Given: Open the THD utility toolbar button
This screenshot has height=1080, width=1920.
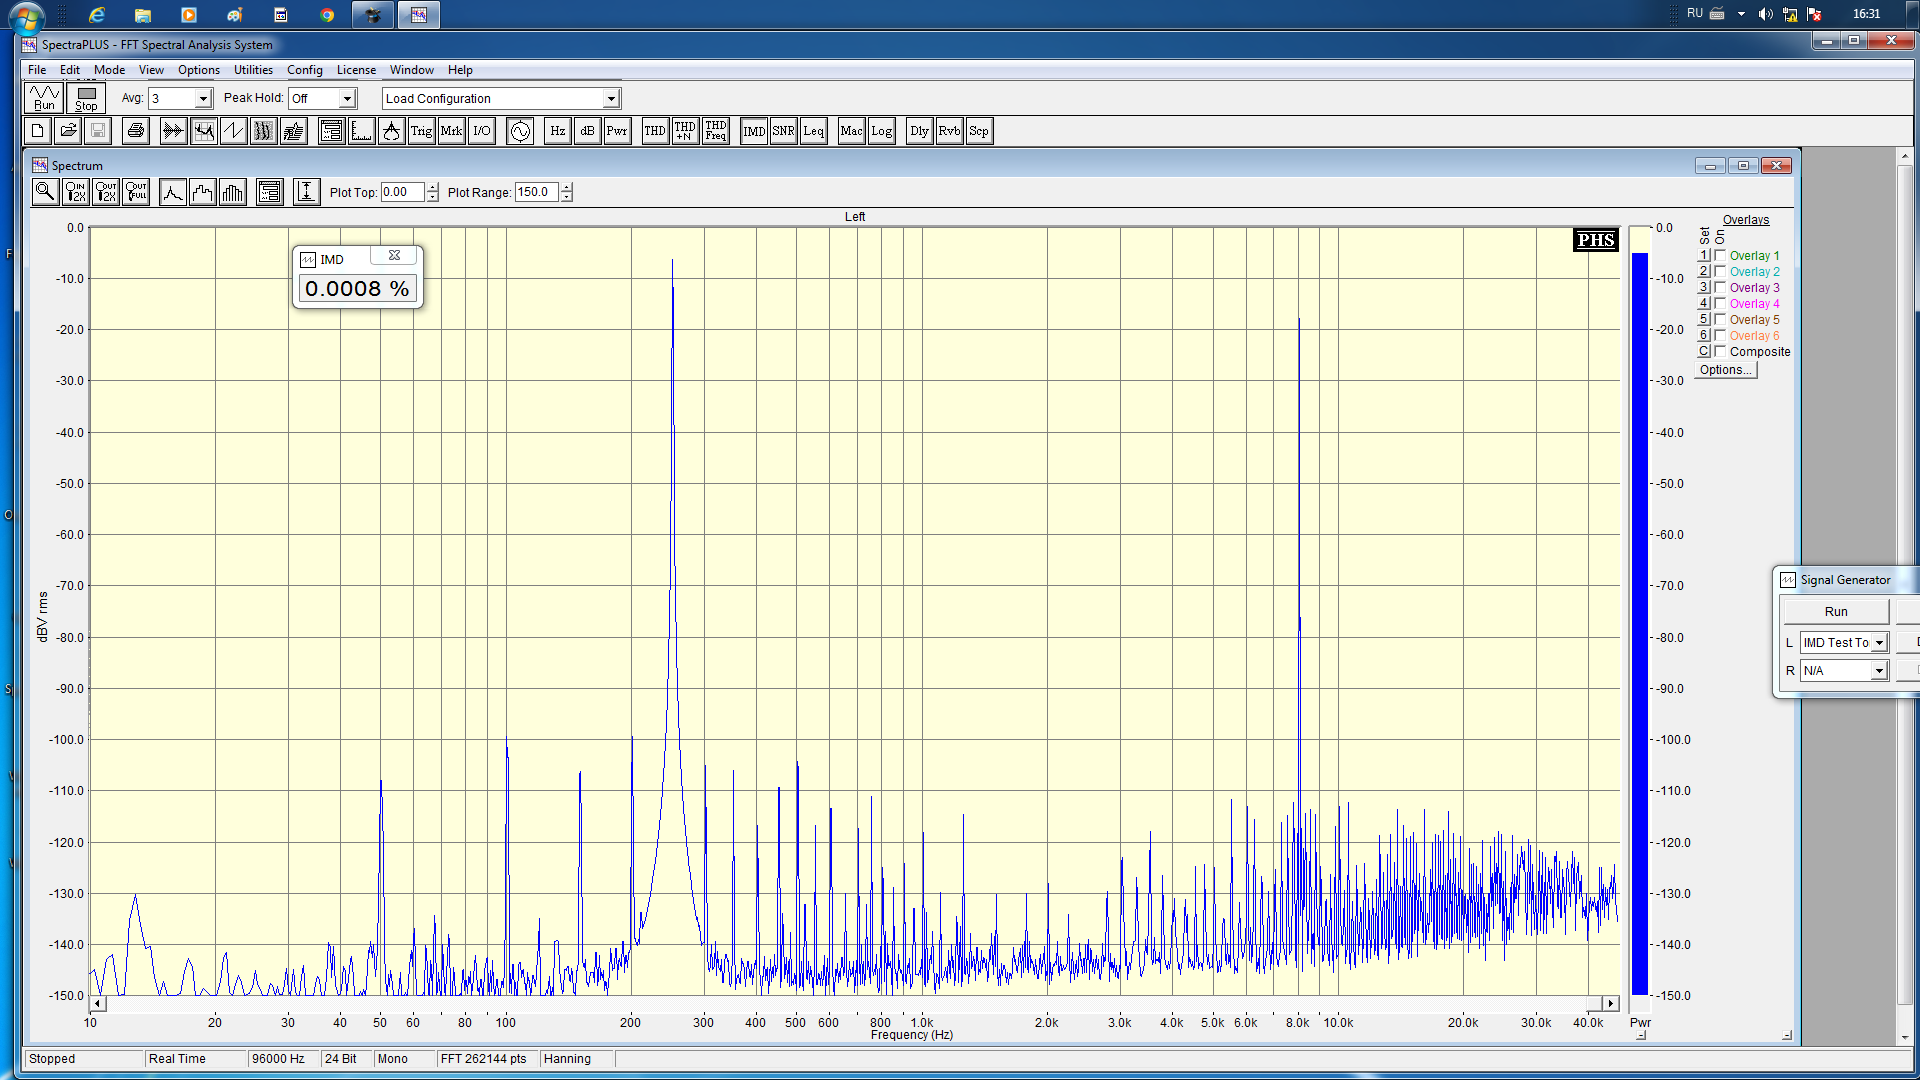Looking at the screenshot, I should pyautogui.click(x=655, y=131).
